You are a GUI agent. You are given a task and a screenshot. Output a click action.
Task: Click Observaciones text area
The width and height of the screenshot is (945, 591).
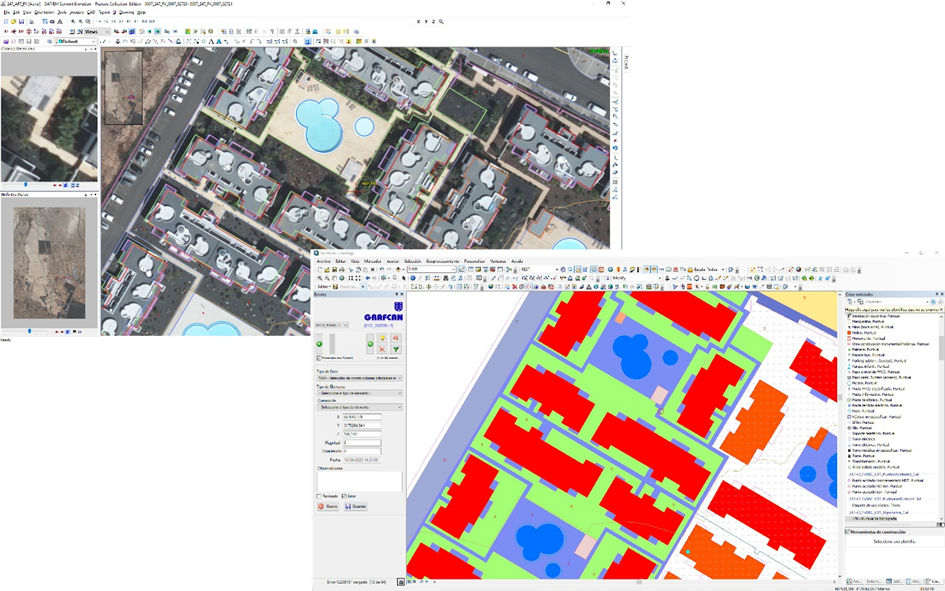360,481
